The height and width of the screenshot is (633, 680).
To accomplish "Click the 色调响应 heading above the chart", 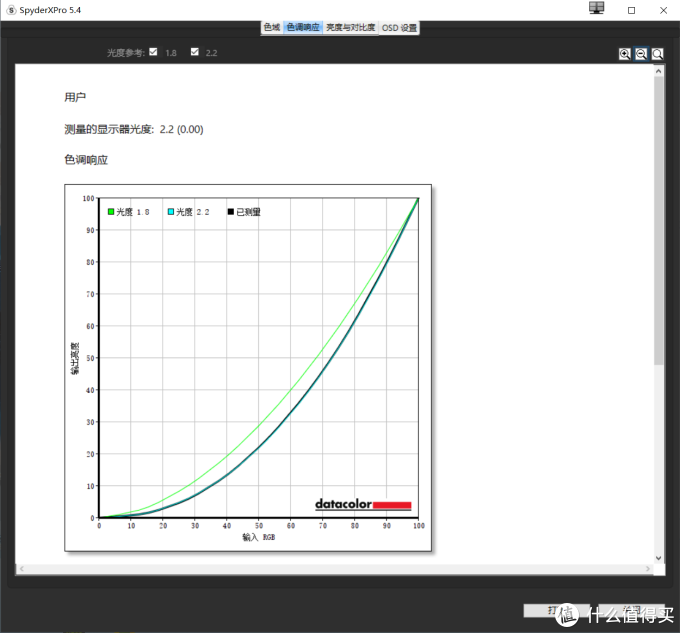I will (86, 160).
